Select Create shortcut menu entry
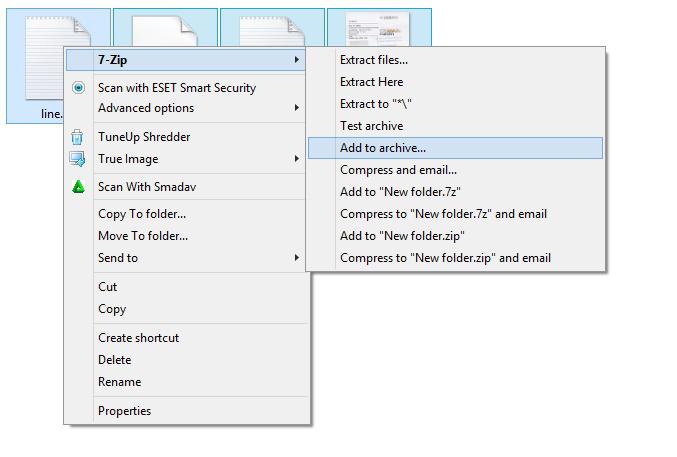Viewport: 677px width, 457px height. 139,338
